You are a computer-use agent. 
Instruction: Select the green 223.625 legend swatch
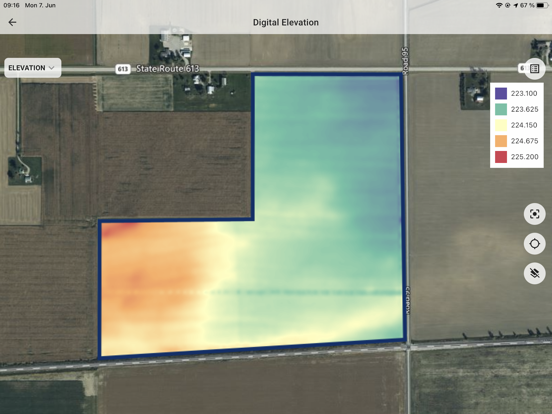[x=501, y=109]
